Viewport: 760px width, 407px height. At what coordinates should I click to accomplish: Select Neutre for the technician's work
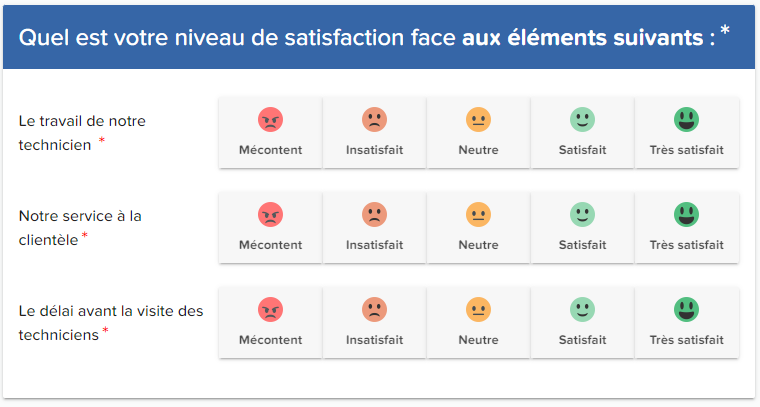(478, 133)
